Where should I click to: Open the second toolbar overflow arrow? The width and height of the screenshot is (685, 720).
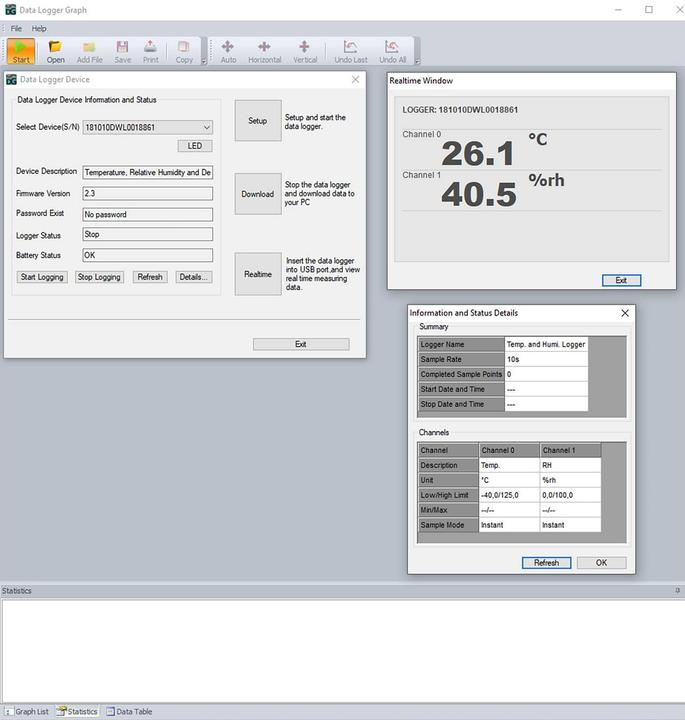coord(417,61)
